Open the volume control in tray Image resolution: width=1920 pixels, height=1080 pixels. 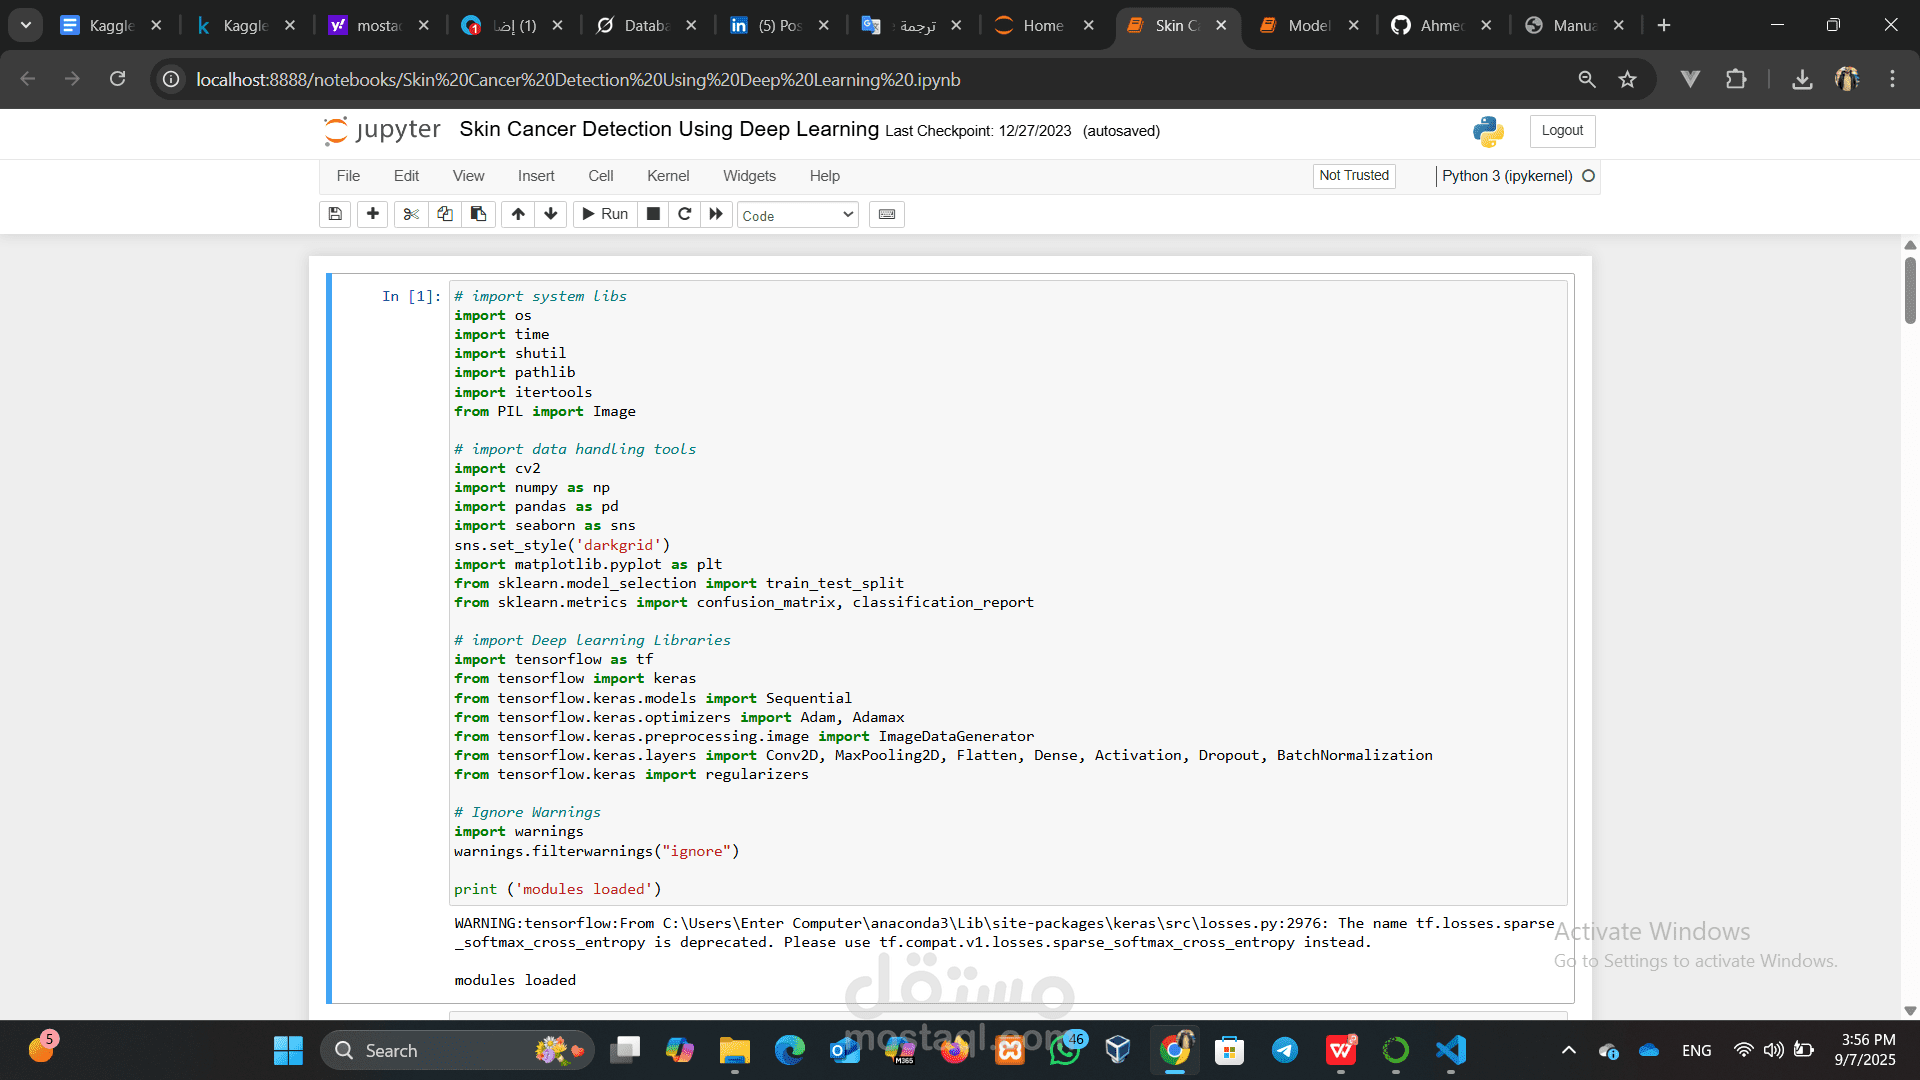[x=1773, y=1050]
